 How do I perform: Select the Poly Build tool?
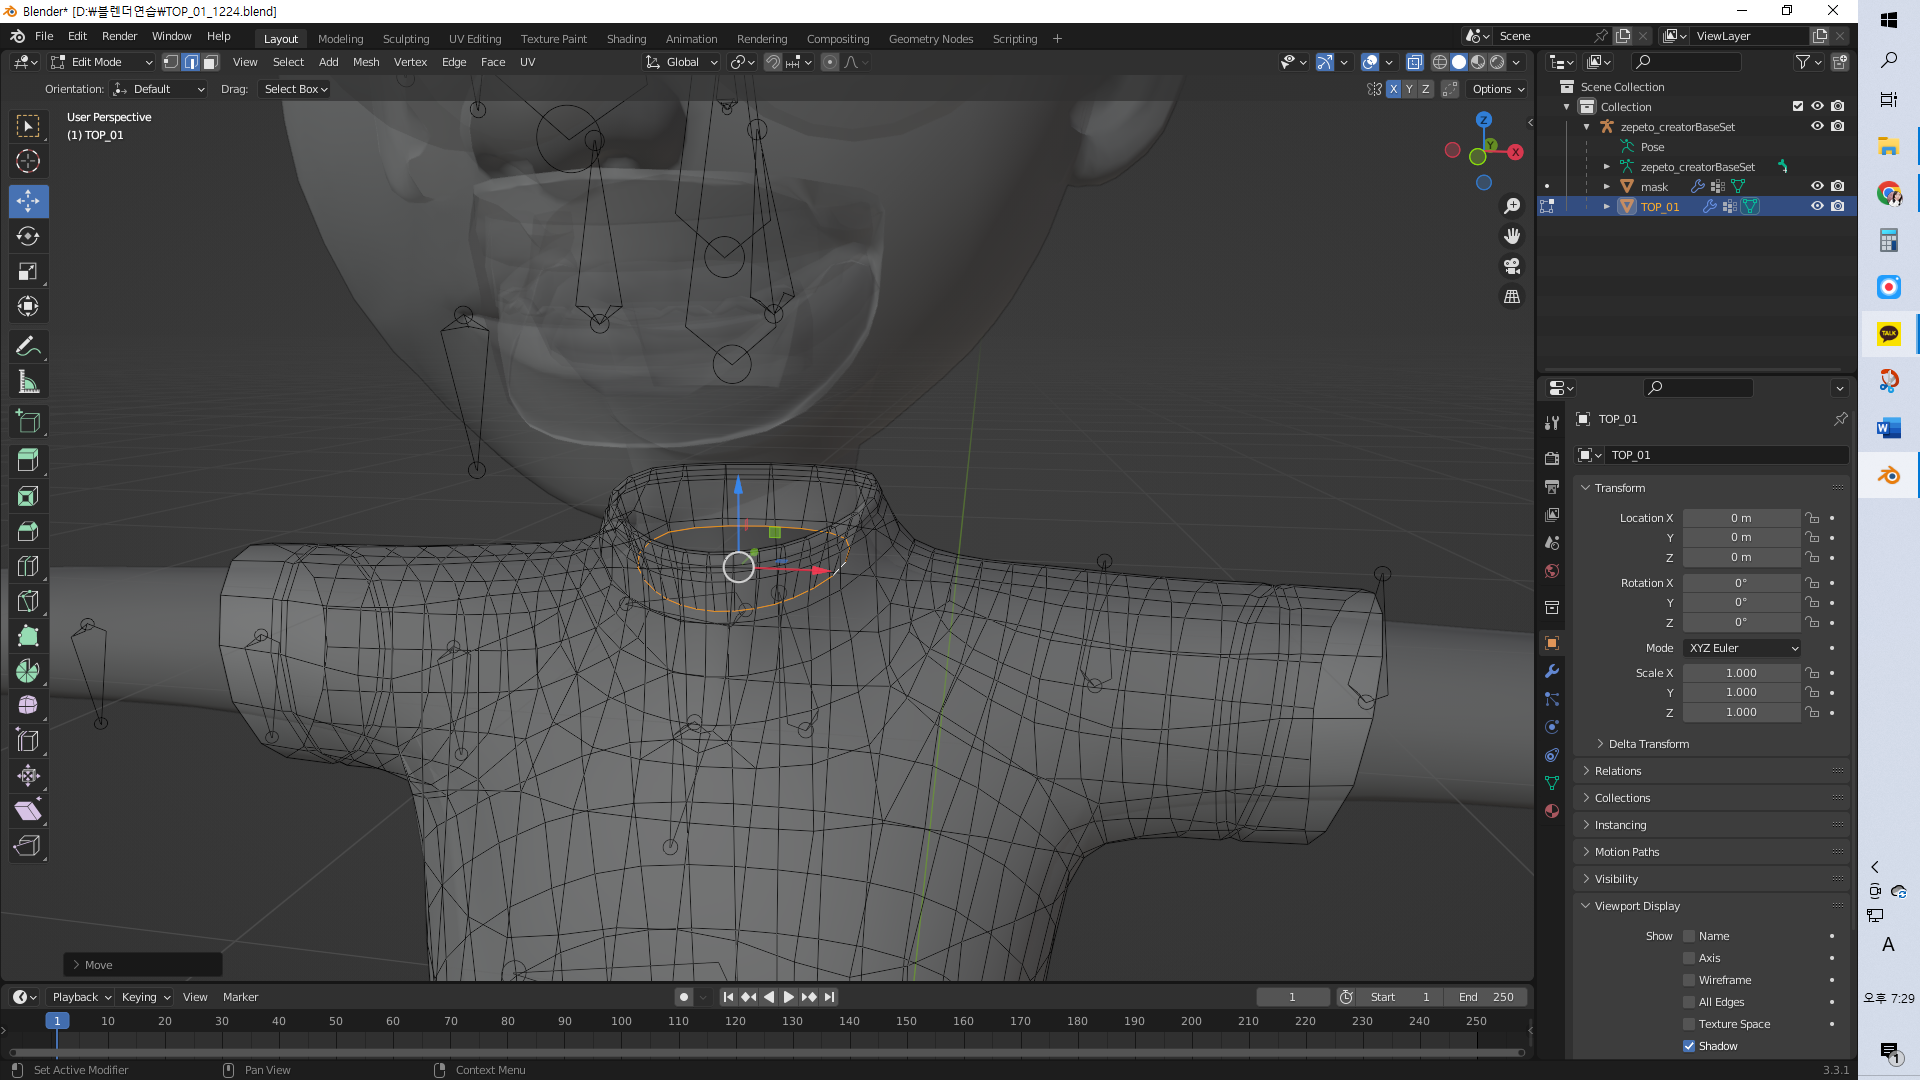28,636
